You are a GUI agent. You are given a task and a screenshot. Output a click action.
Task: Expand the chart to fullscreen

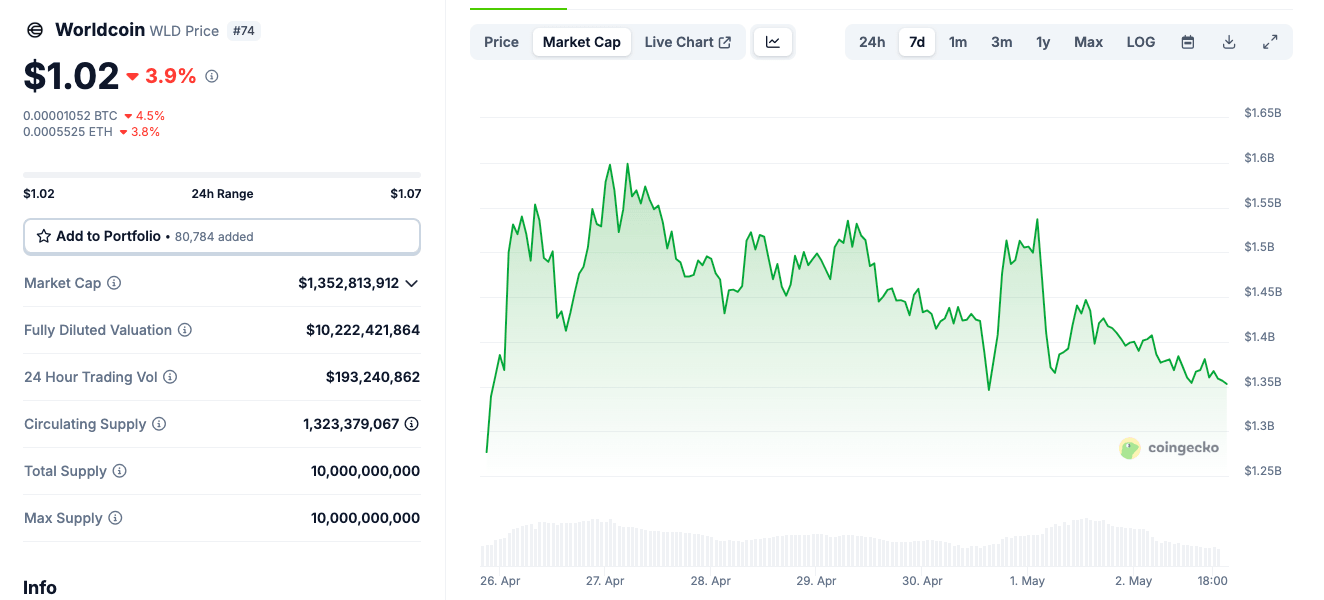[1270, 42]
